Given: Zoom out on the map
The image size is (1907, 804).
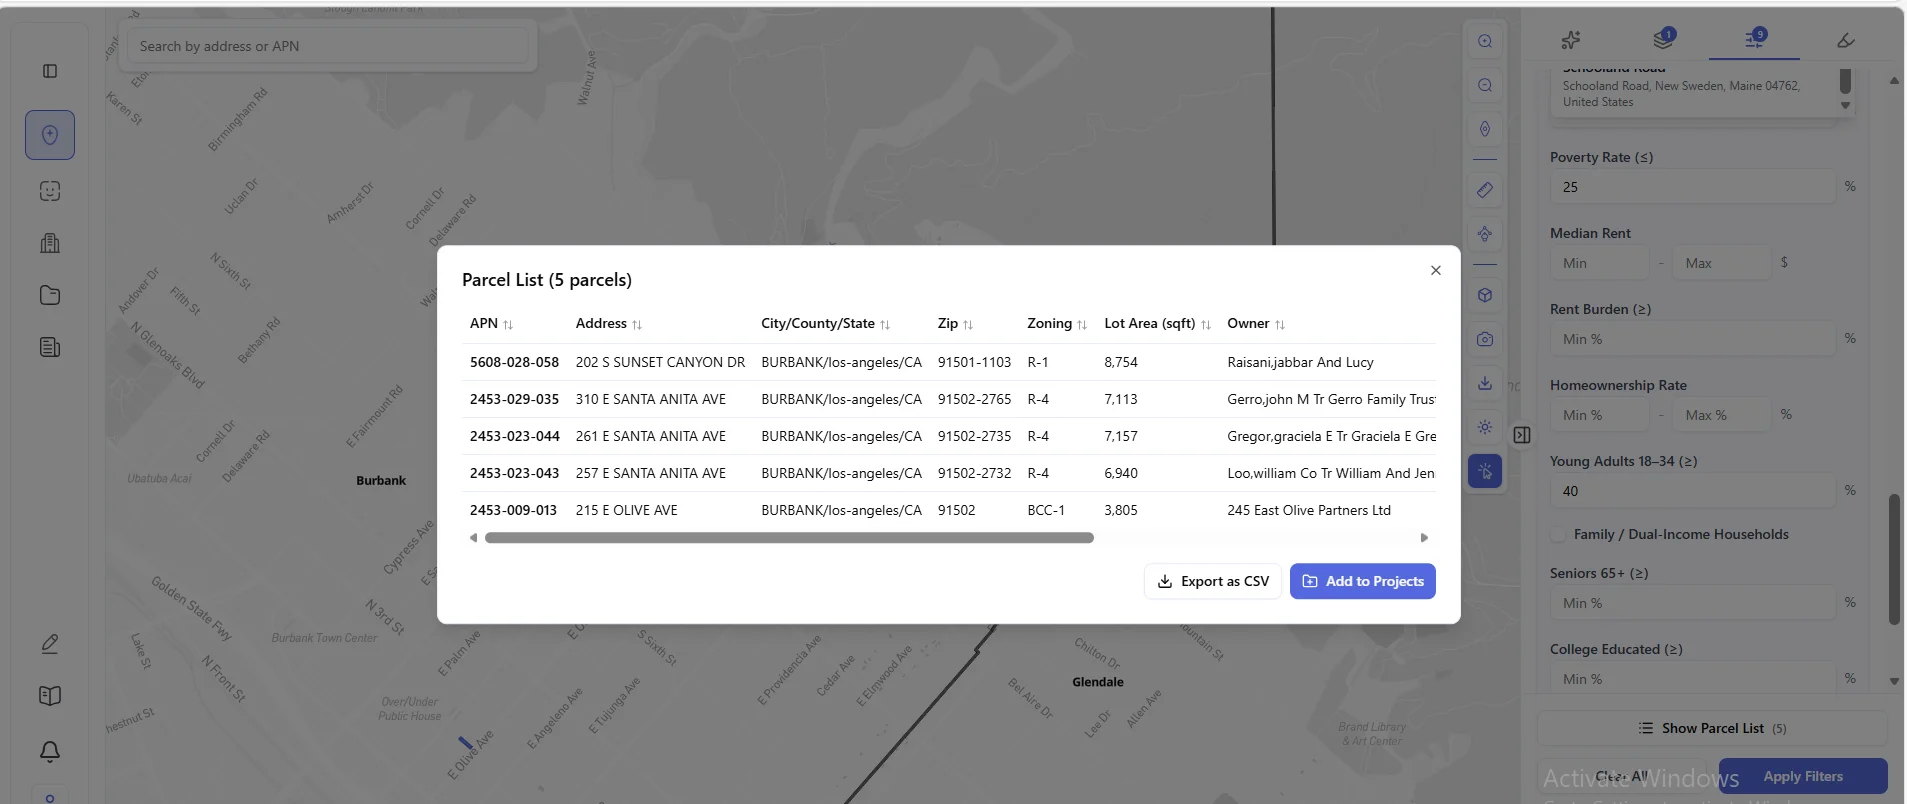Looking at the screenshot, I should pyautogui.click(x=1485, y=85).
